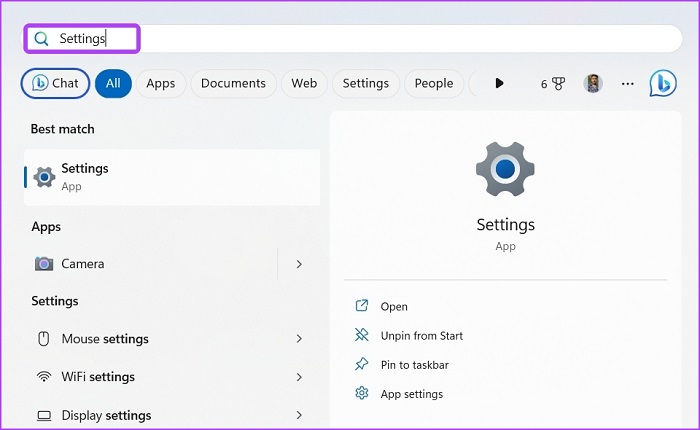Click the user profile avatar
This screenshot has width=700, height=430.
(x=593, y=83)
